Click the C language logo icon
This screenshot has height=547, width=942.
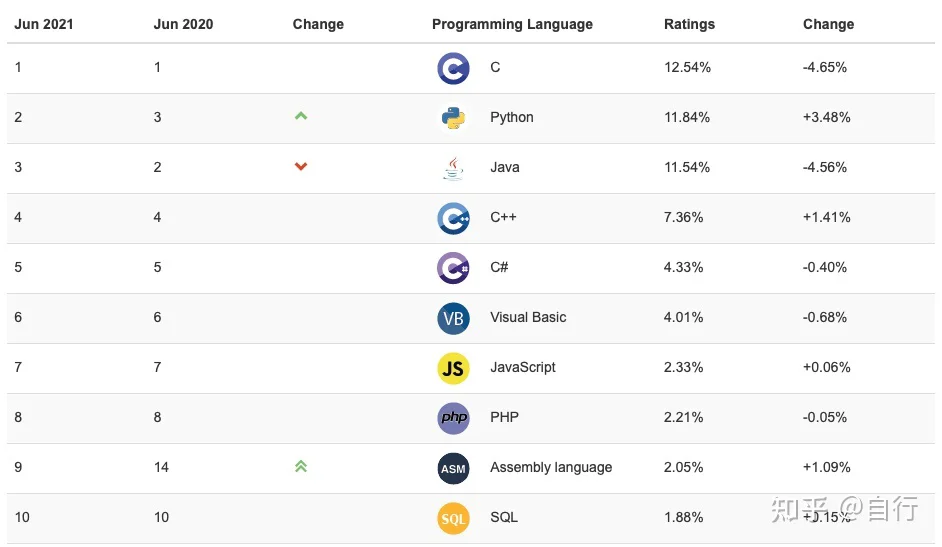[453, 68]
